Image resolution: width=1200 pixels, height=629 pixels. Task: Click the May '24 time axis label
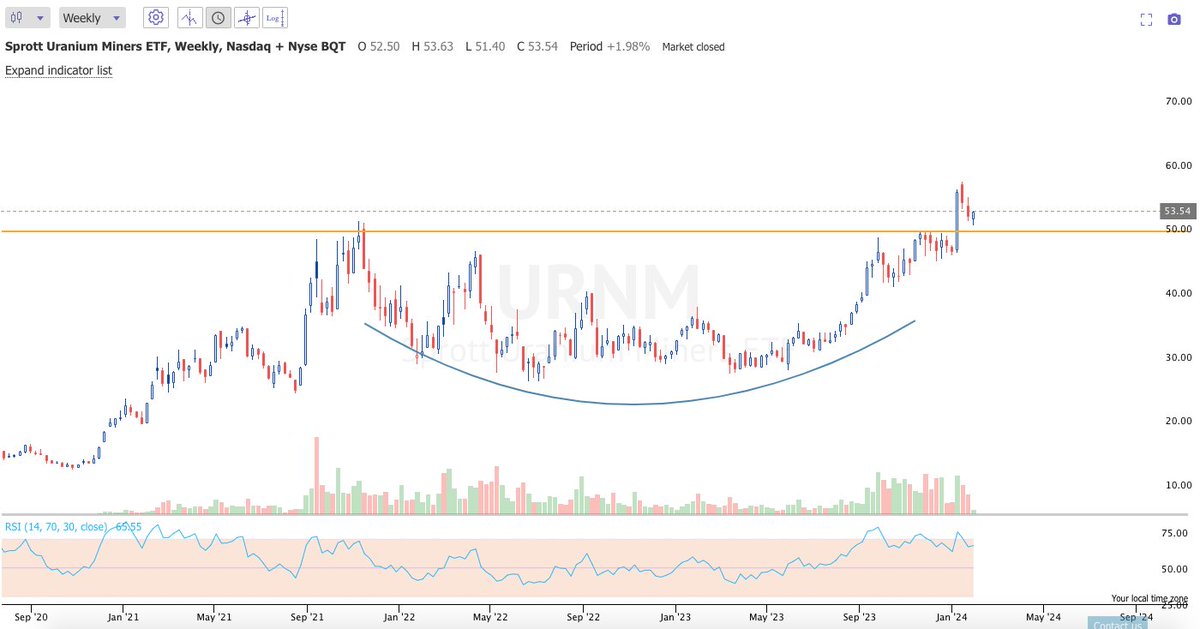1044,618
